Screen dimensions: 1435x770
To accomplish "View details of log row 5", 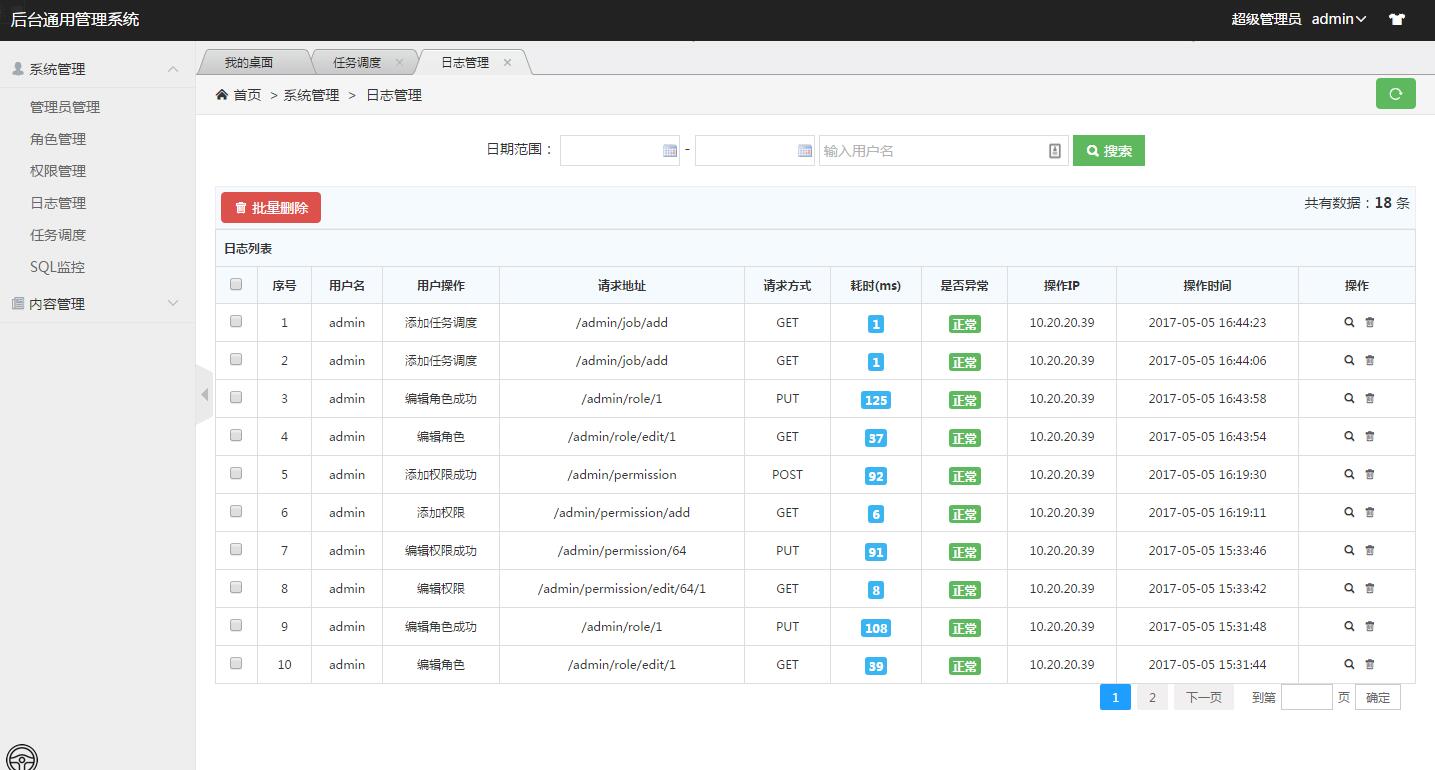I will pos(1349,474).
